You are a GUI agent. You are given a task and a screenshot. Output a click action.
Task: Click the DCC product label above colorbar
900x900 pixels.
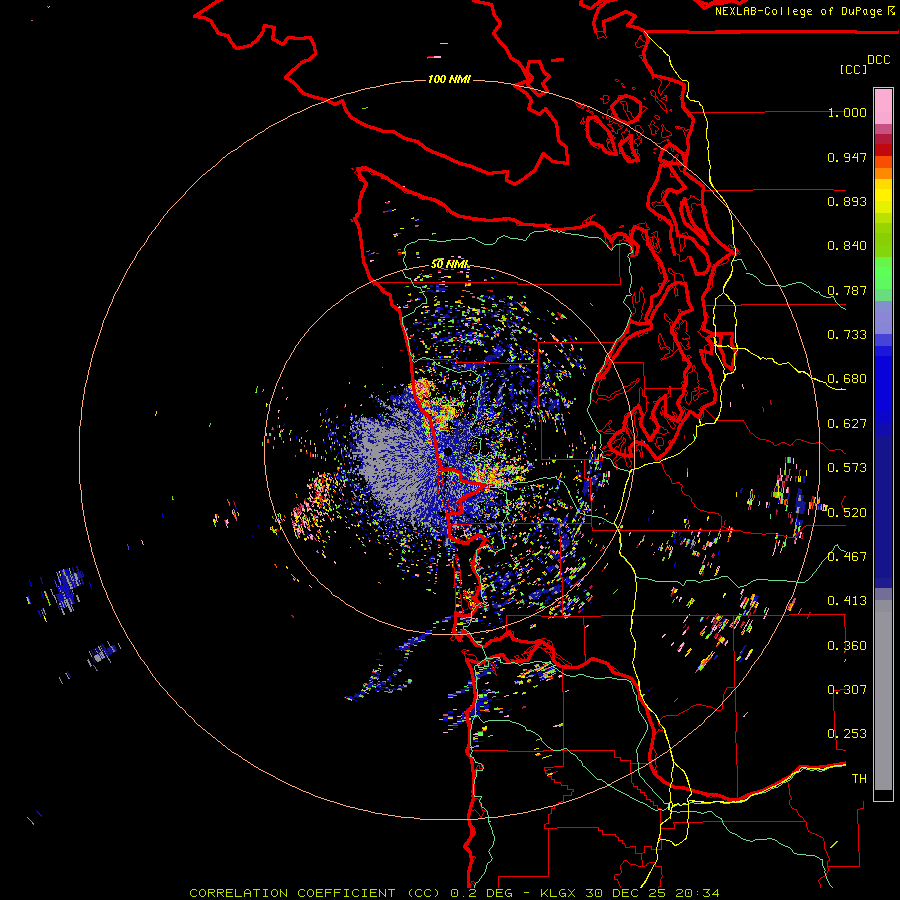coord(879,60)
